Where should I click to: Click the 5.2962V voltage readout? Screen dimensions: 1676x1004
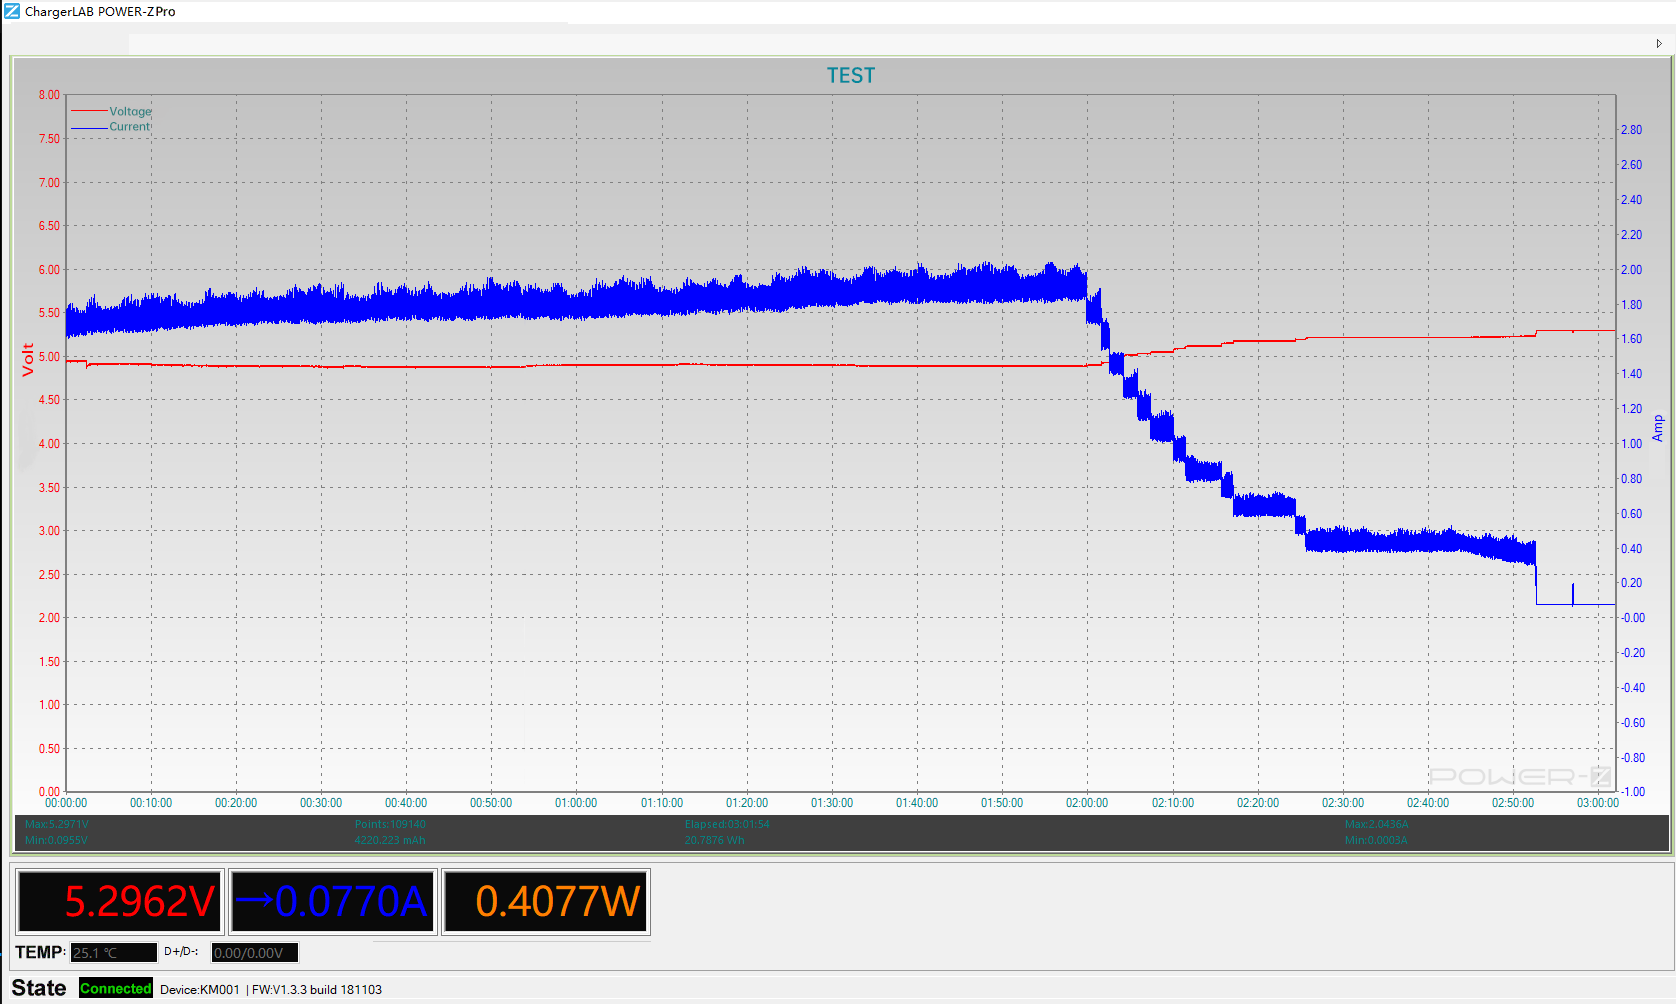coord(118,901)
